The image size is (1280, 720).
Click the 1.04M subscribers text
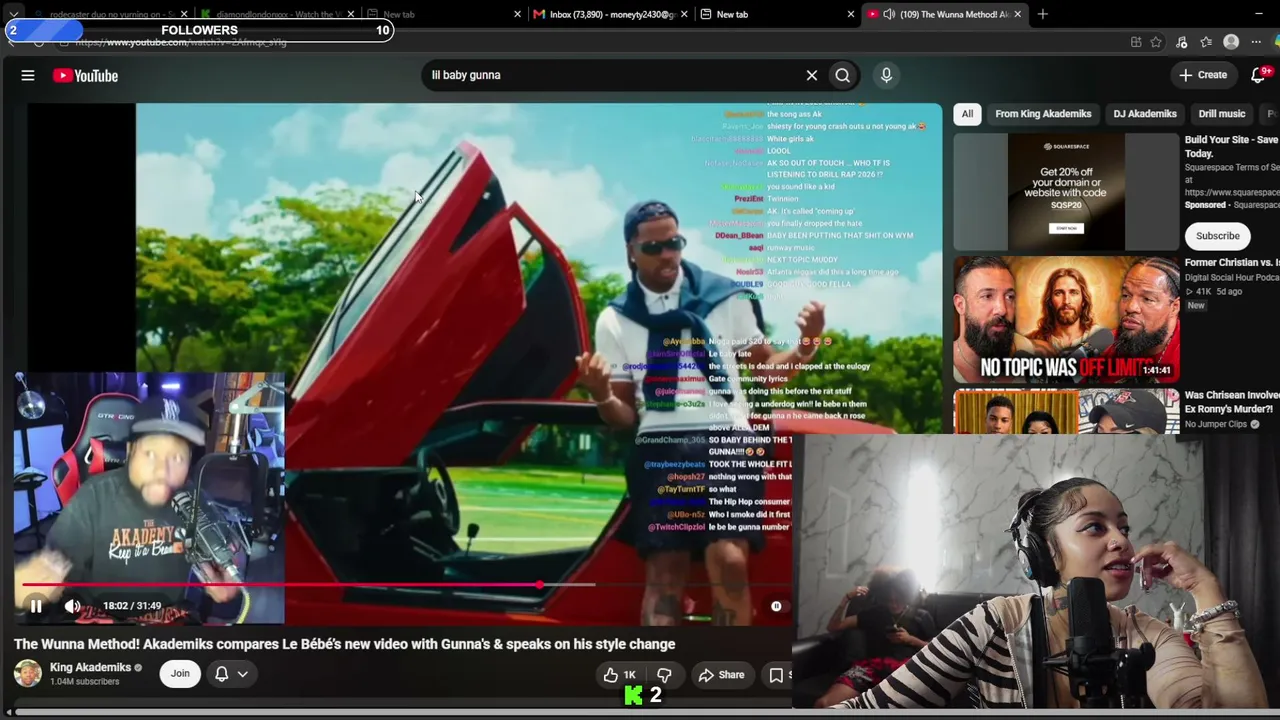84,682
